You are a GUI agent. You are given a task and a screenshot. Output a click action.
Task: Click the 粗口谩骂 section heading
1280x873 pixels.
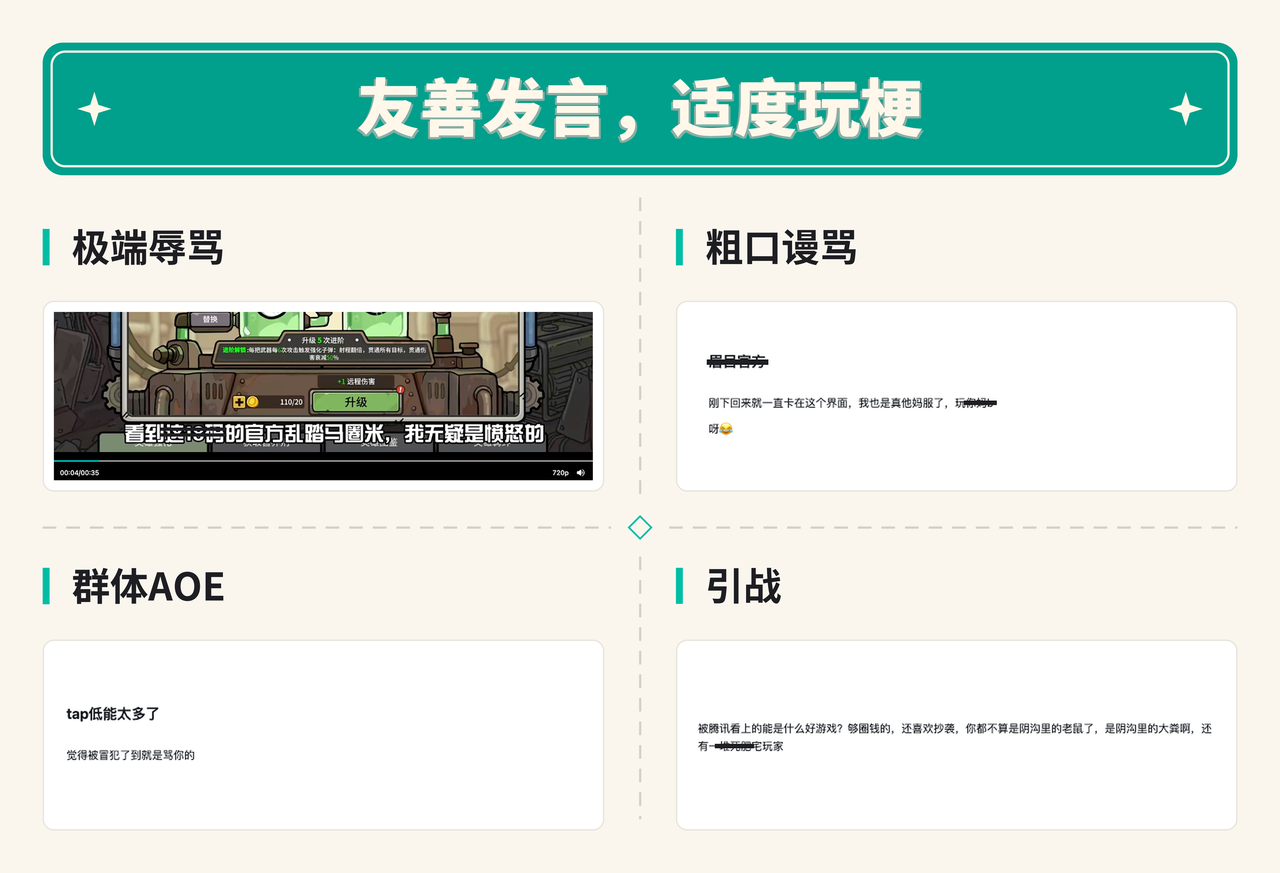click(x=781, y=248)
